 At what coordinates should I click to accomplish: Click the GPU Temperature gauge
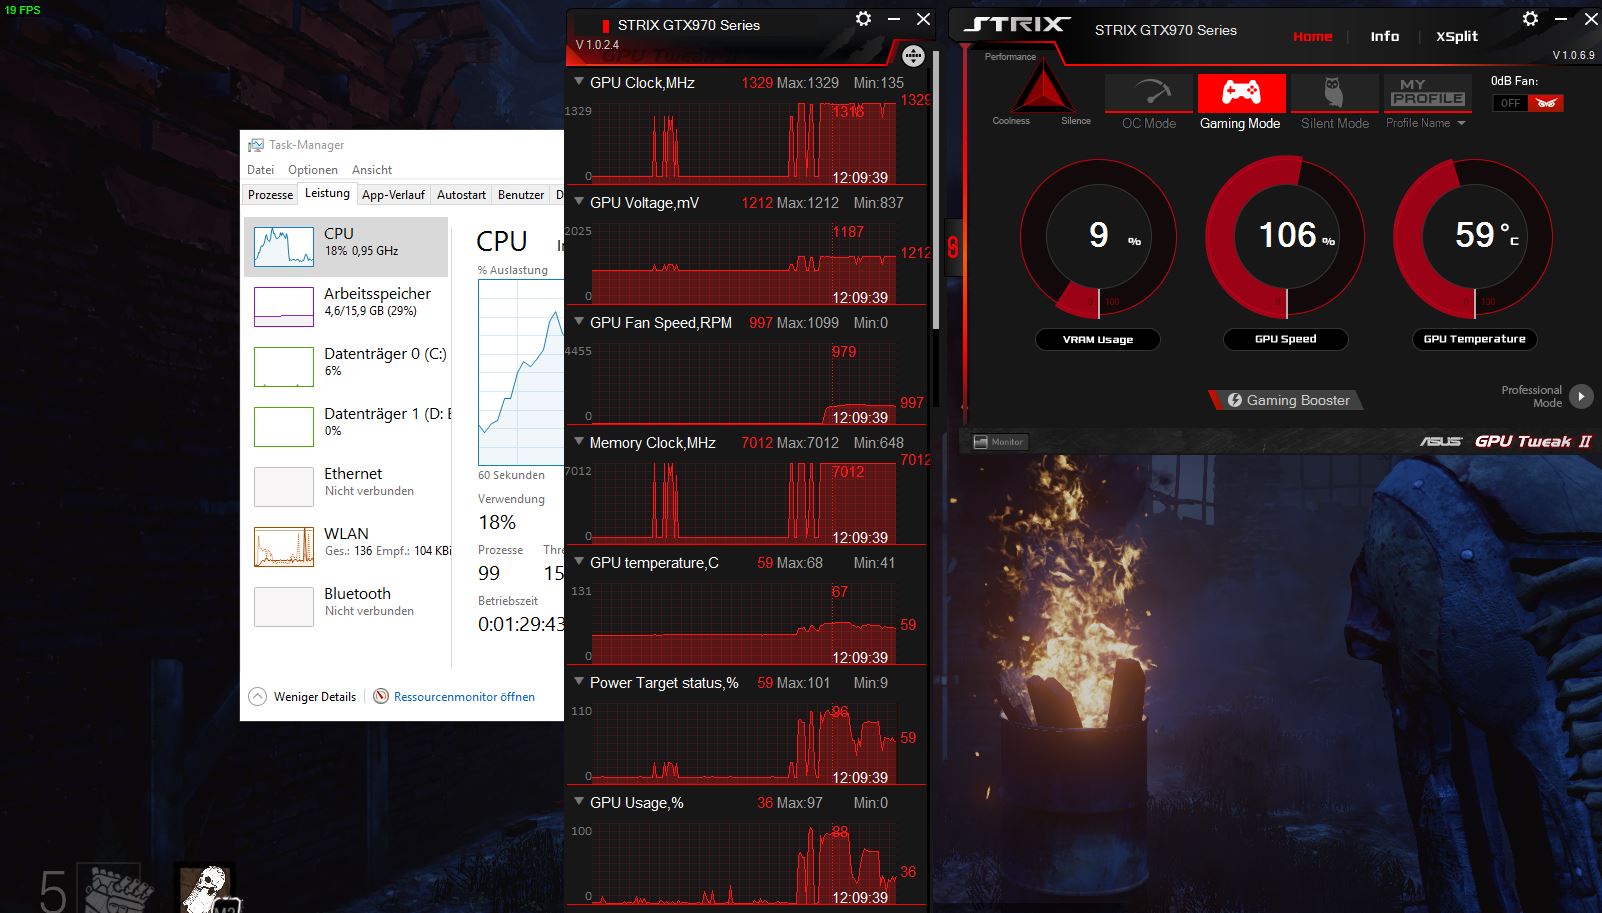[x=1474, y=238]
